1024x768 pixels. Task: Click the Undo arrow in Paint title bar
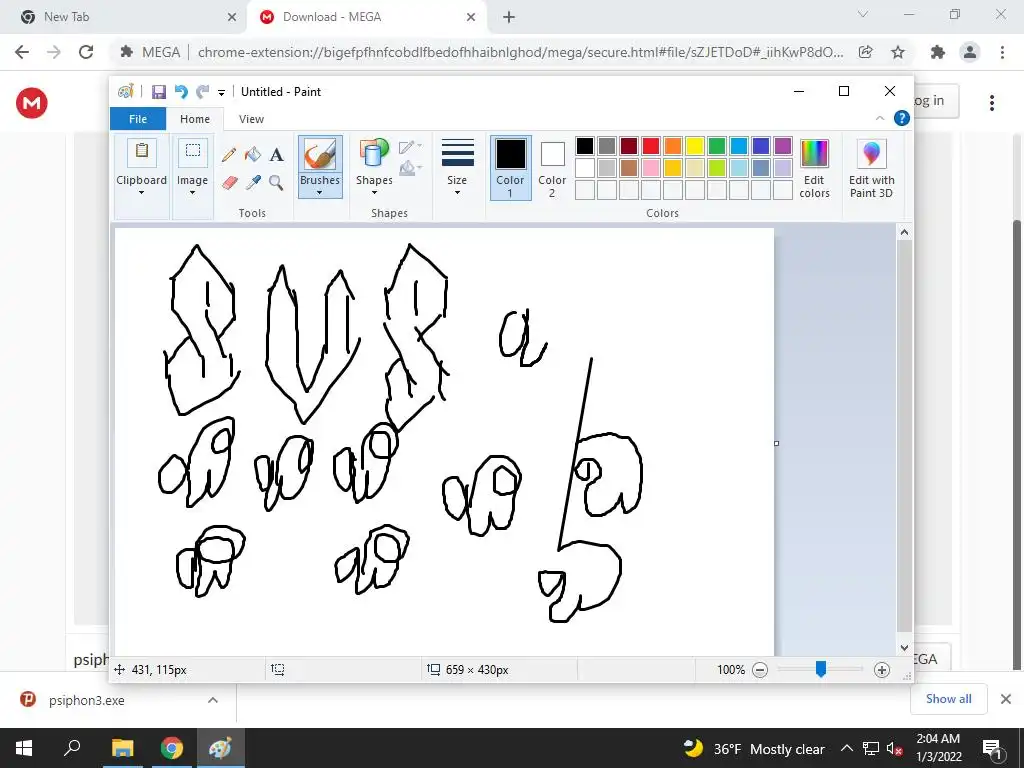pyautogui.click(x=181, y=92)
